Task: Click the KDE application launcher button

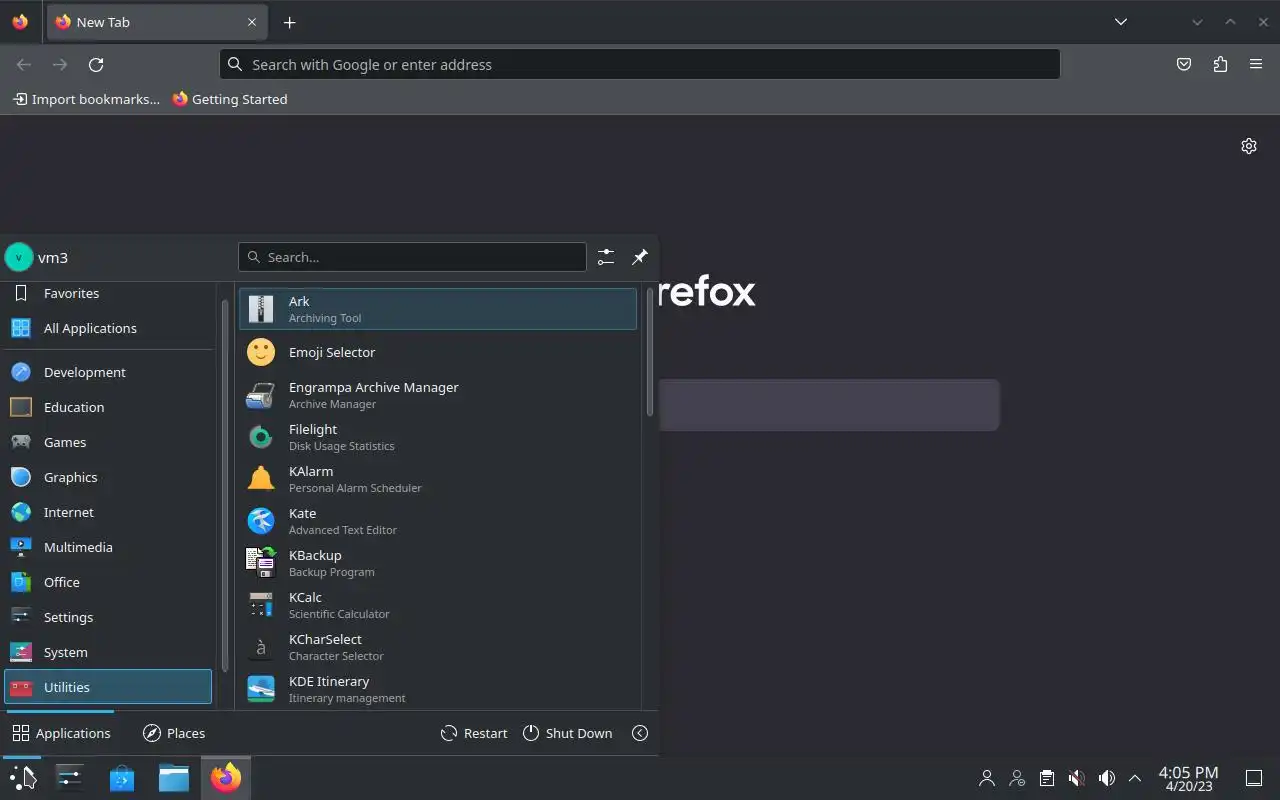Action: 22,778
